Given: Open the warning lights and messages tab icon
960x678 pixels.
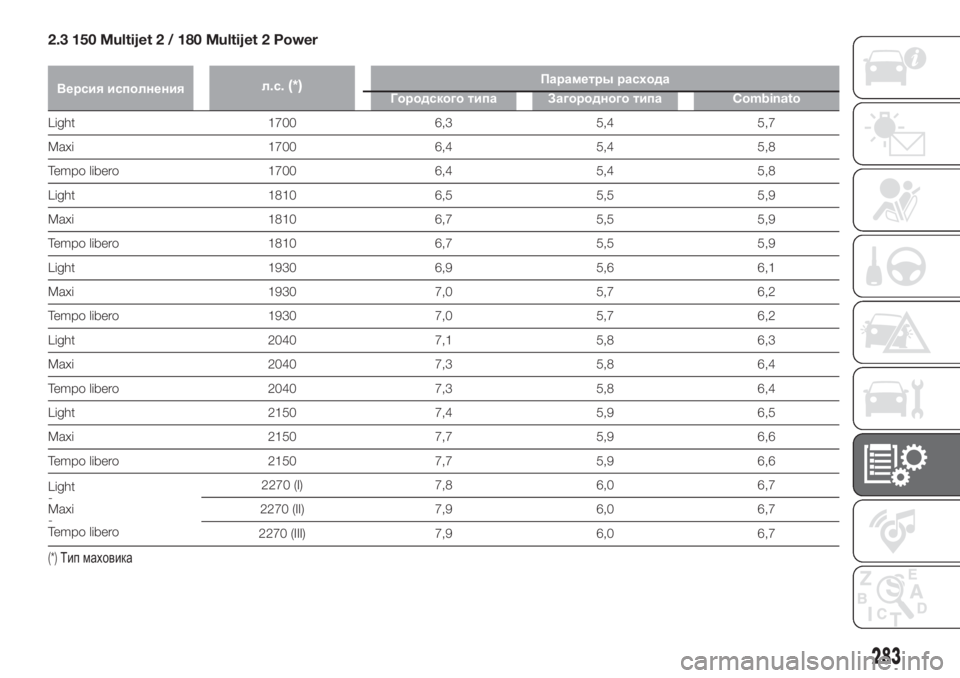Looking at the screenshot, I should coord(907,134).
